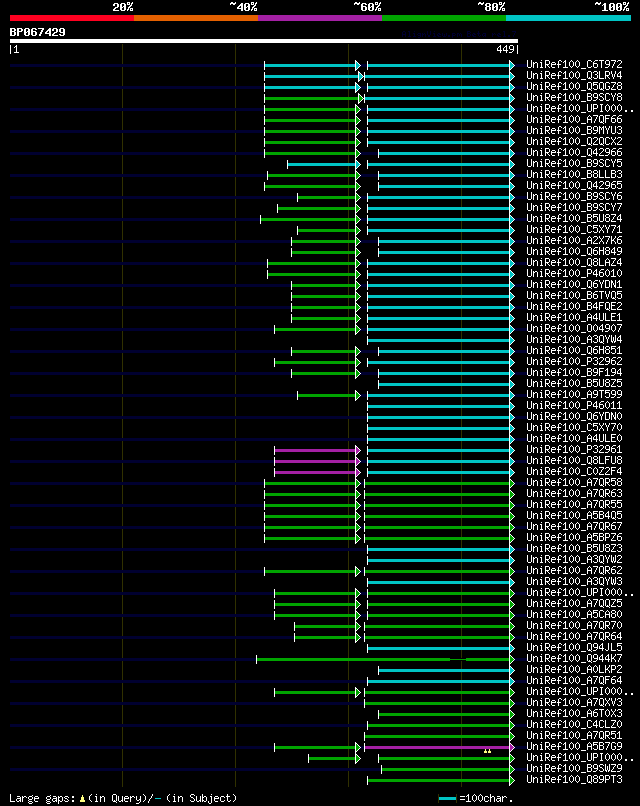Select the UniRef100_B6TVQ5 label

tap(574, 296)
